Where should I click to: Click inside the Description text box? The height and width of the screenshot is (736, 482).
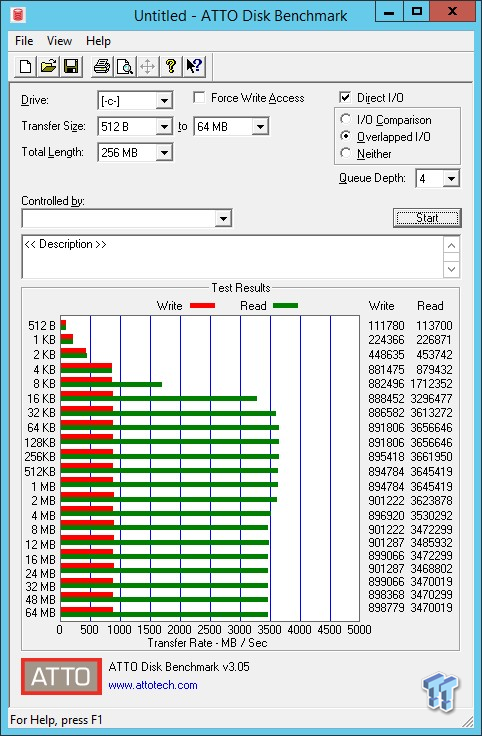pos(232,257)
